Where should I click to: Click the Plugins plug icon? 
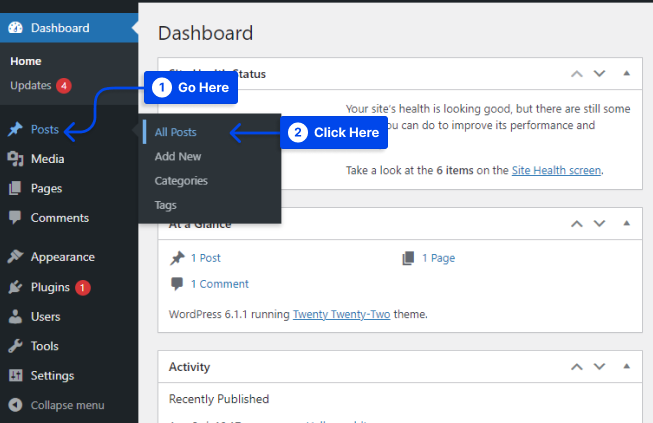(x=15, y=287)
